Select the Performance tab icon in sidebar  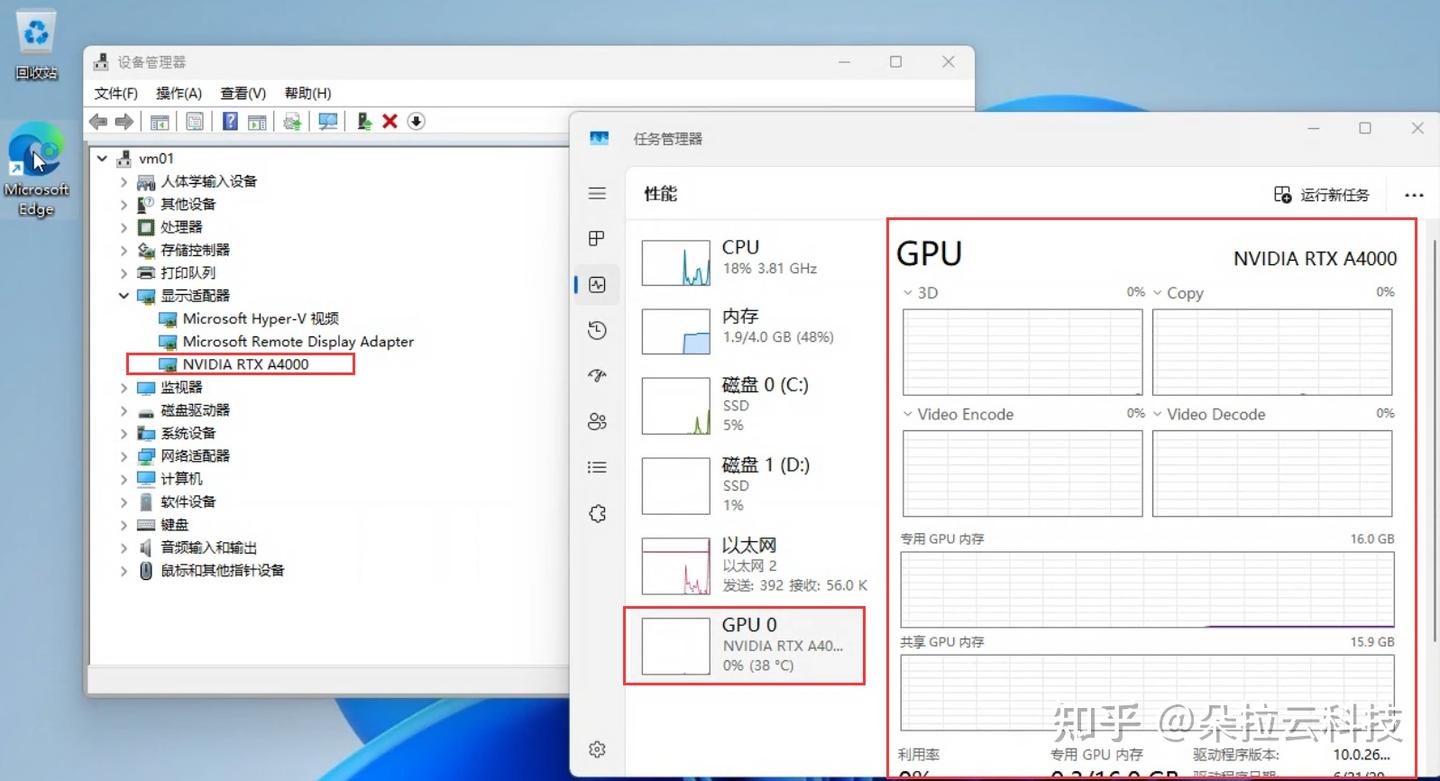pyautogui.click(x=597, y=284)
